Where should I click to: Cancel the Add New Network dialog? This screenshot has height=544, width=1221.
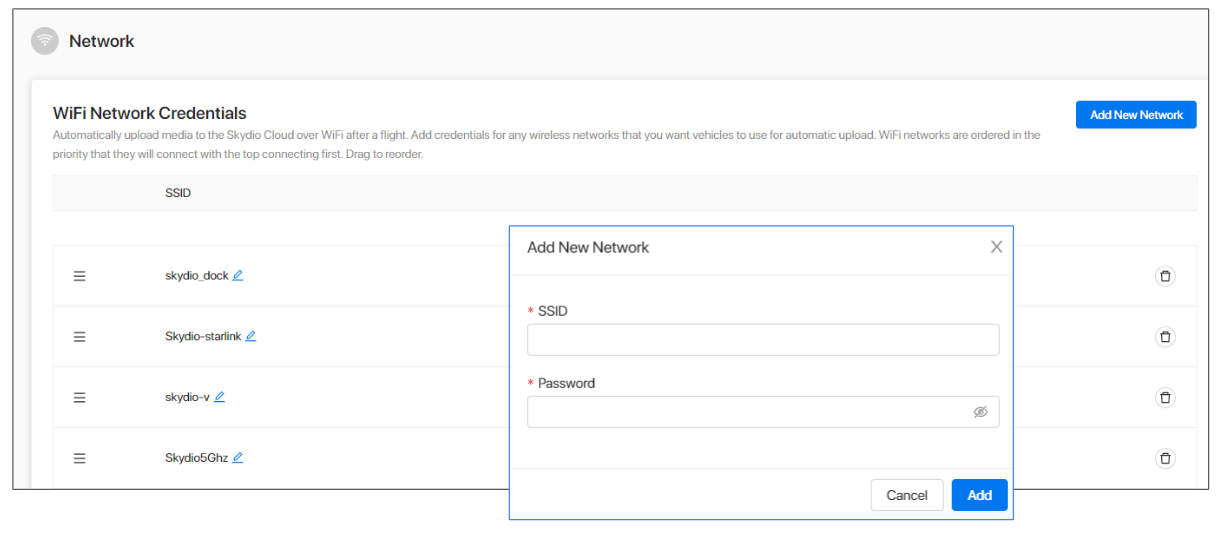tap(907, 495)
